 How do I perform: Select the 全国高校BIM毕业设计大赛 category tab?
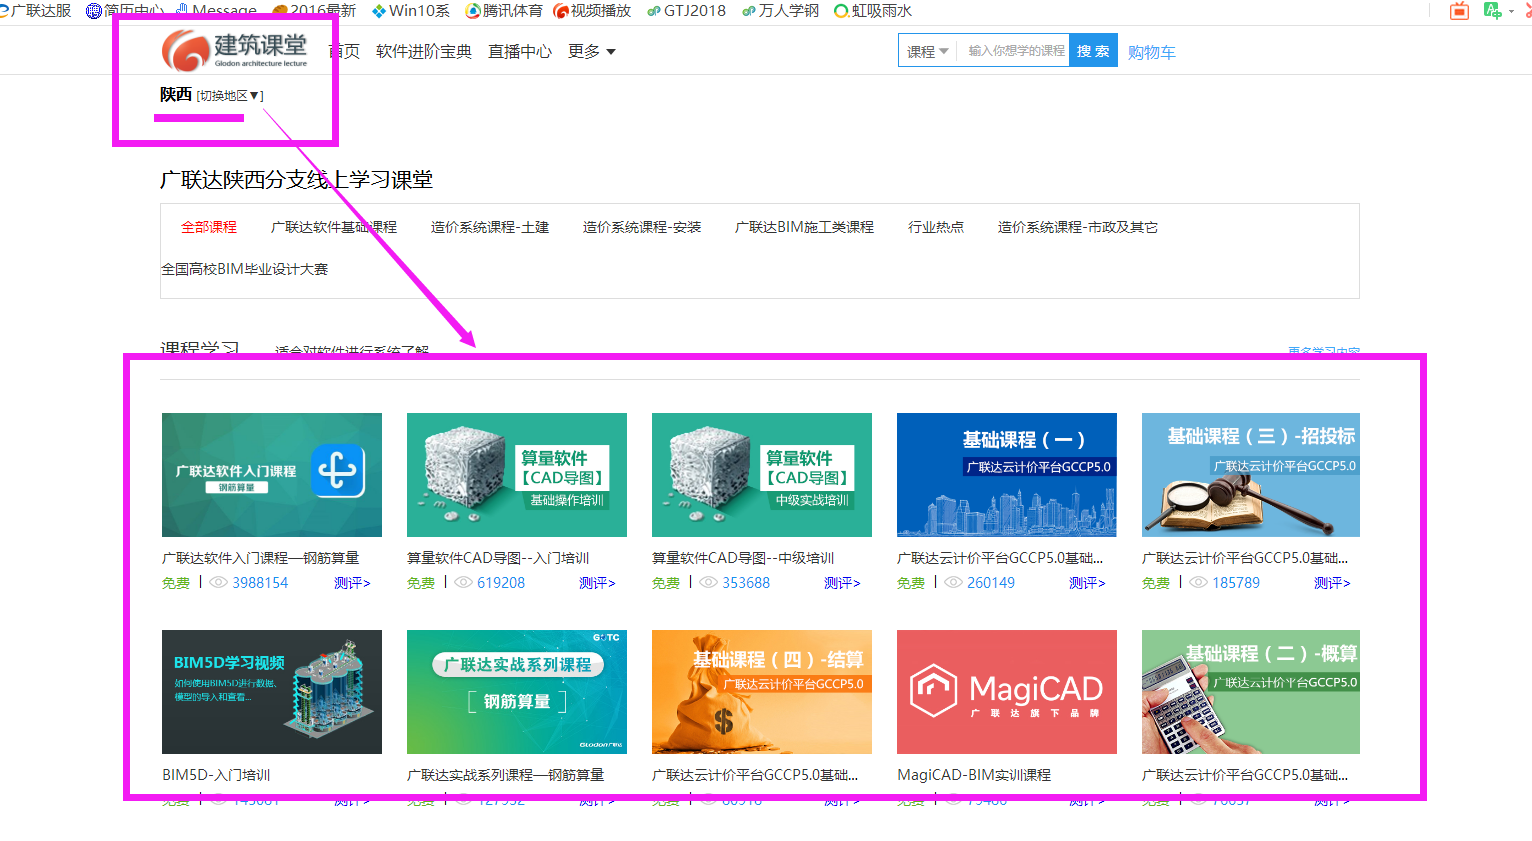pyautogui.click(x=245, y=269)
